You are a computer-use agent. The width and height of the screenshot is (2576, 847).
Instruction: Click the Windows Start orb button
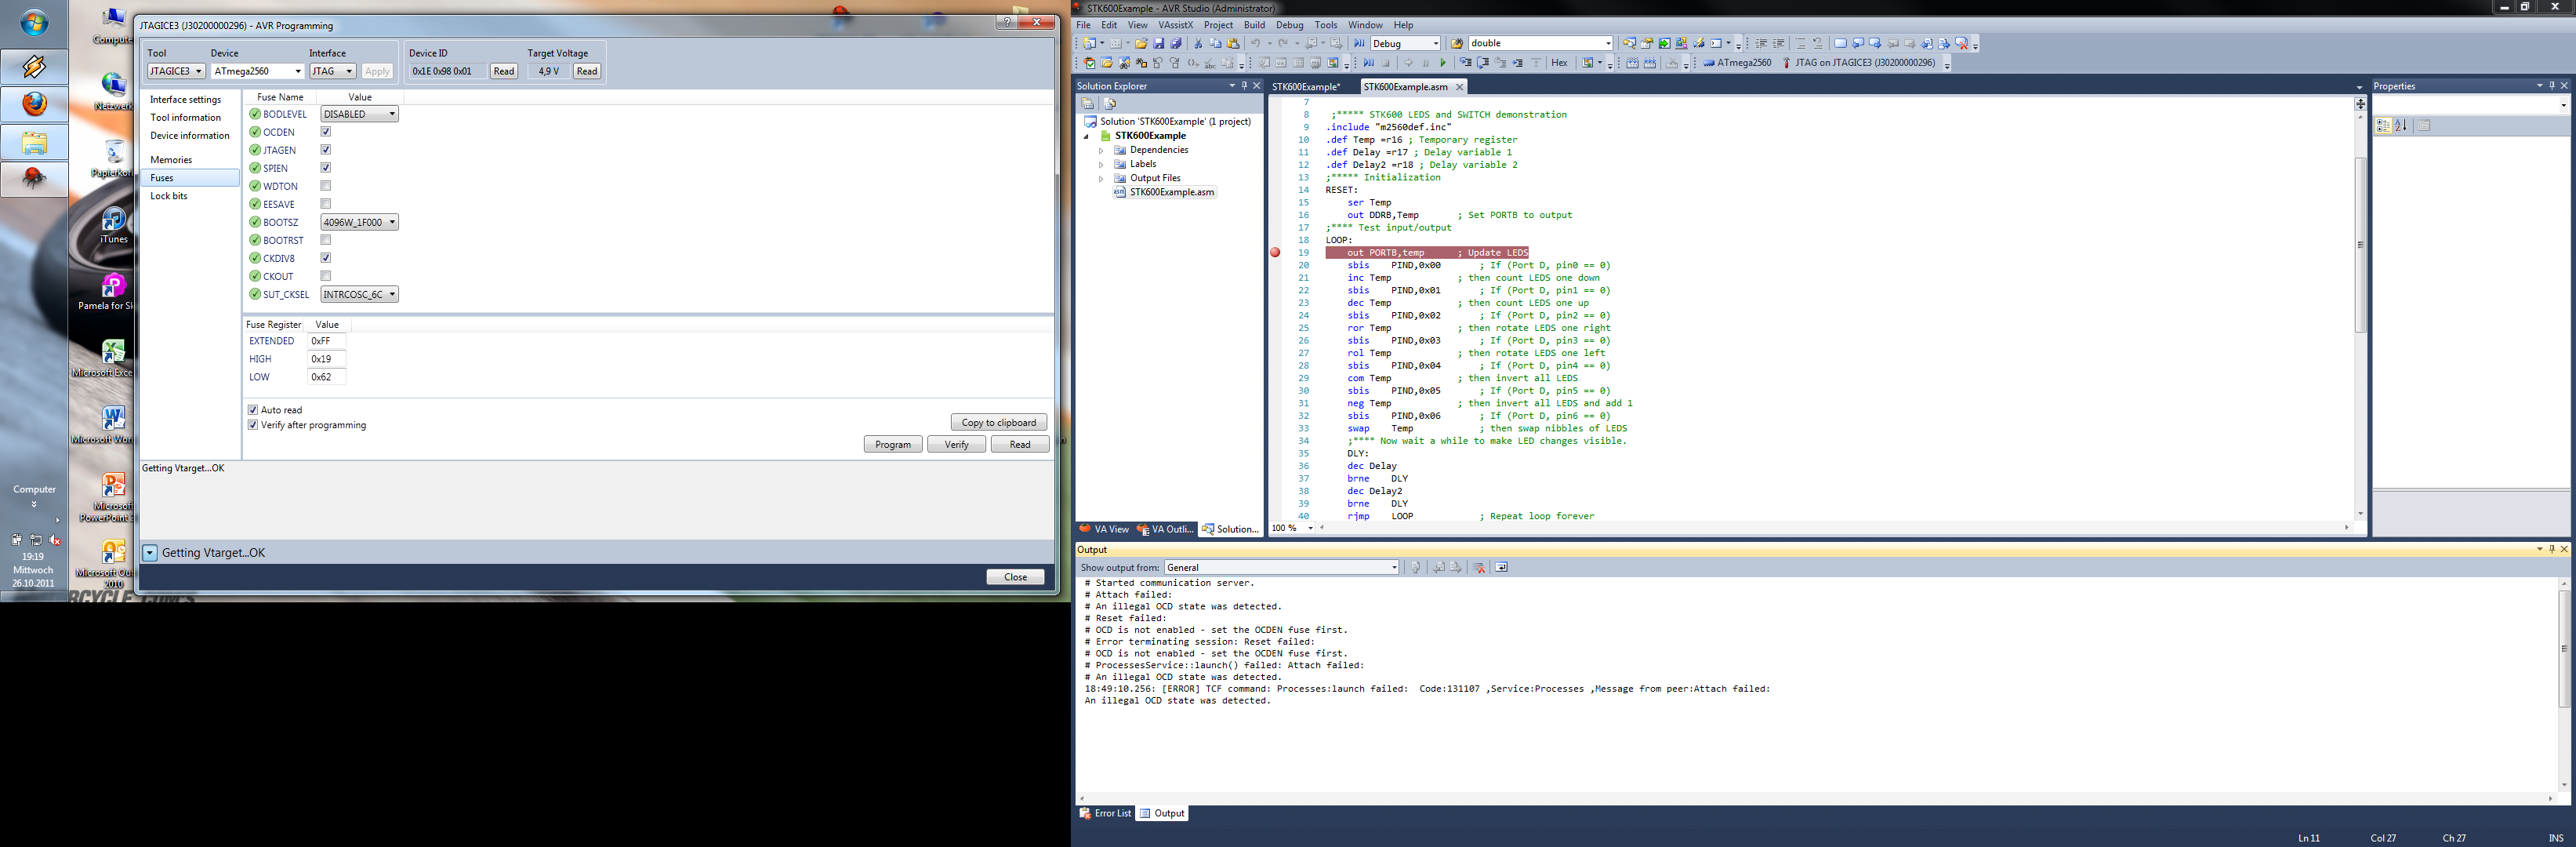coord(34,23)
